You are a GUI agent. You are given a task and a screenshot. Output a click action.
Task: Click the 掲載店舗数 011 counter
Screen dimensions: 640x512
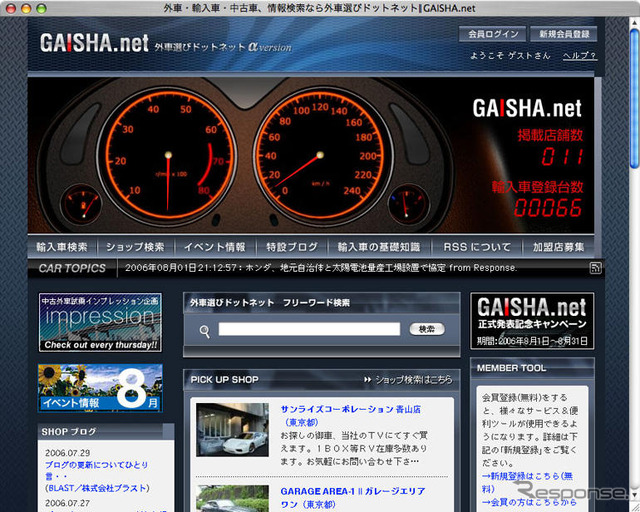point(550,147)
